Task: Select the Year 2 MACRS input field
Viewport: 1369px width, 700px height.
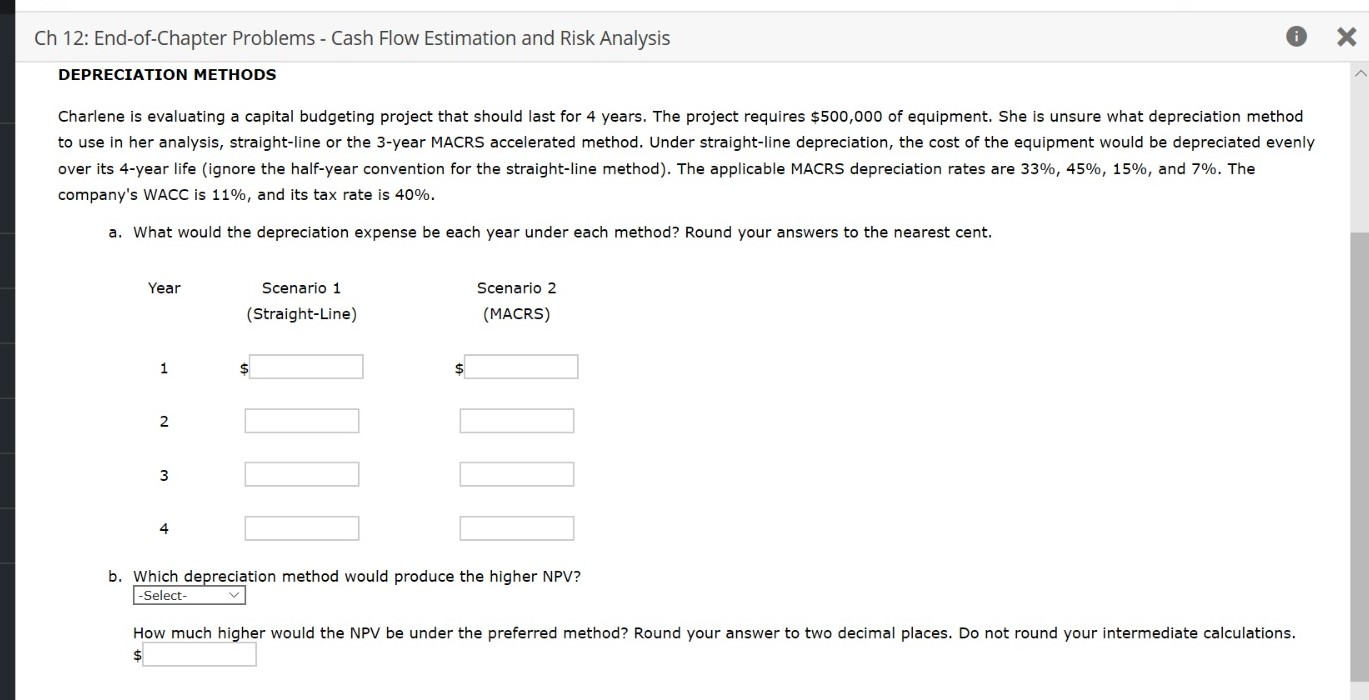Action: point(516,420)
